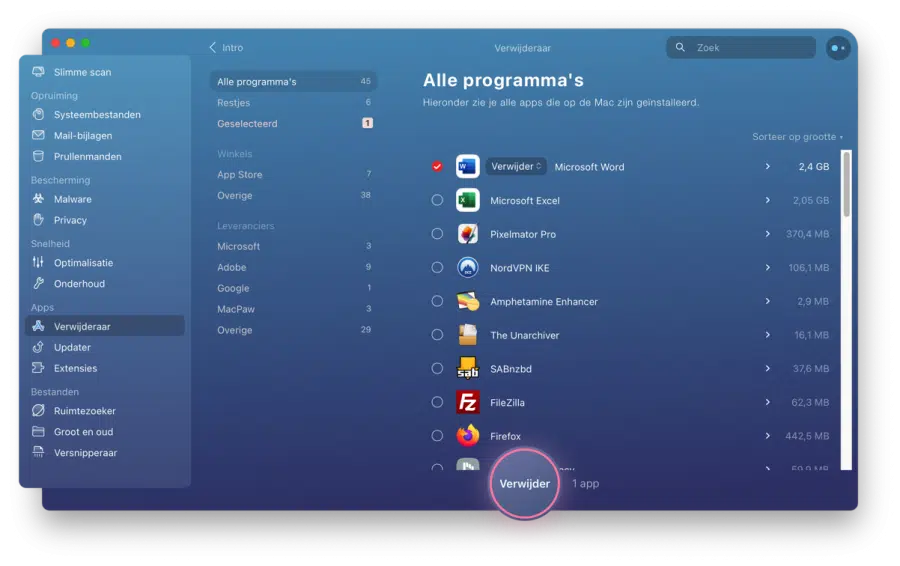Click the Mail-bijlagen envelope icon

[x=38, y=135]
